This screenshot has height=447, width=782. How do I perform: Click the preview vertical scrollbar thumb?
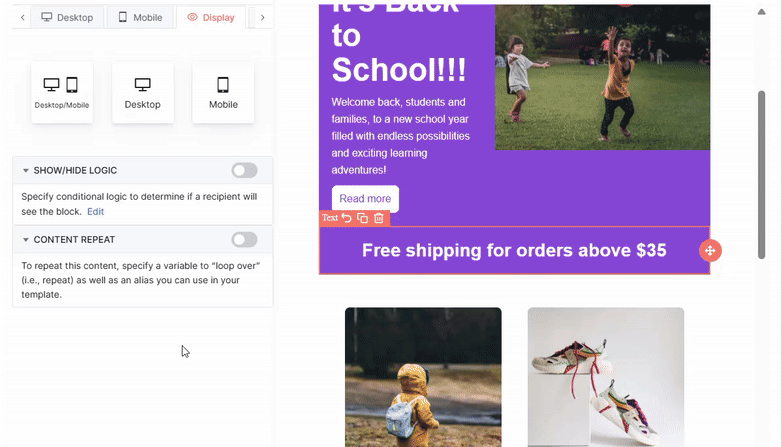(761, 175)
